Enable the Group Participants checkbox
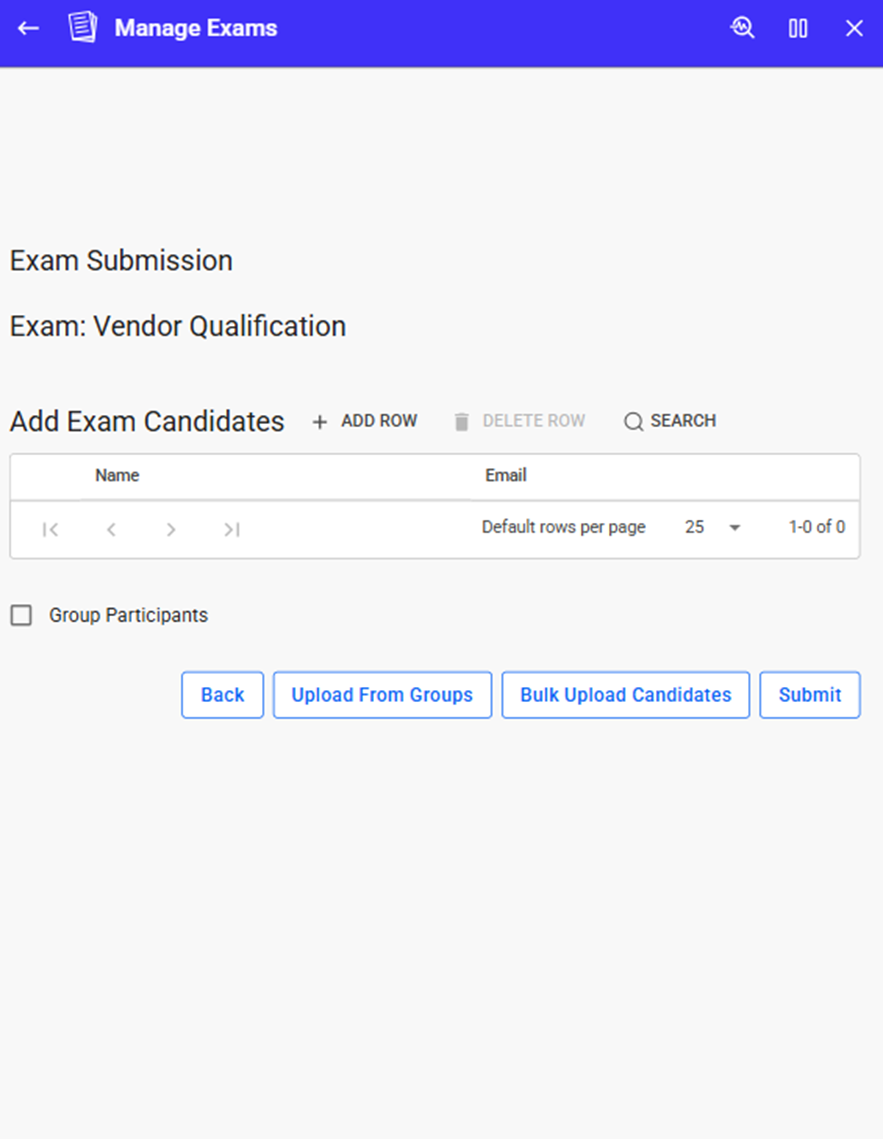Screen dimensions: 883x1139 click(x=21, y=616)
